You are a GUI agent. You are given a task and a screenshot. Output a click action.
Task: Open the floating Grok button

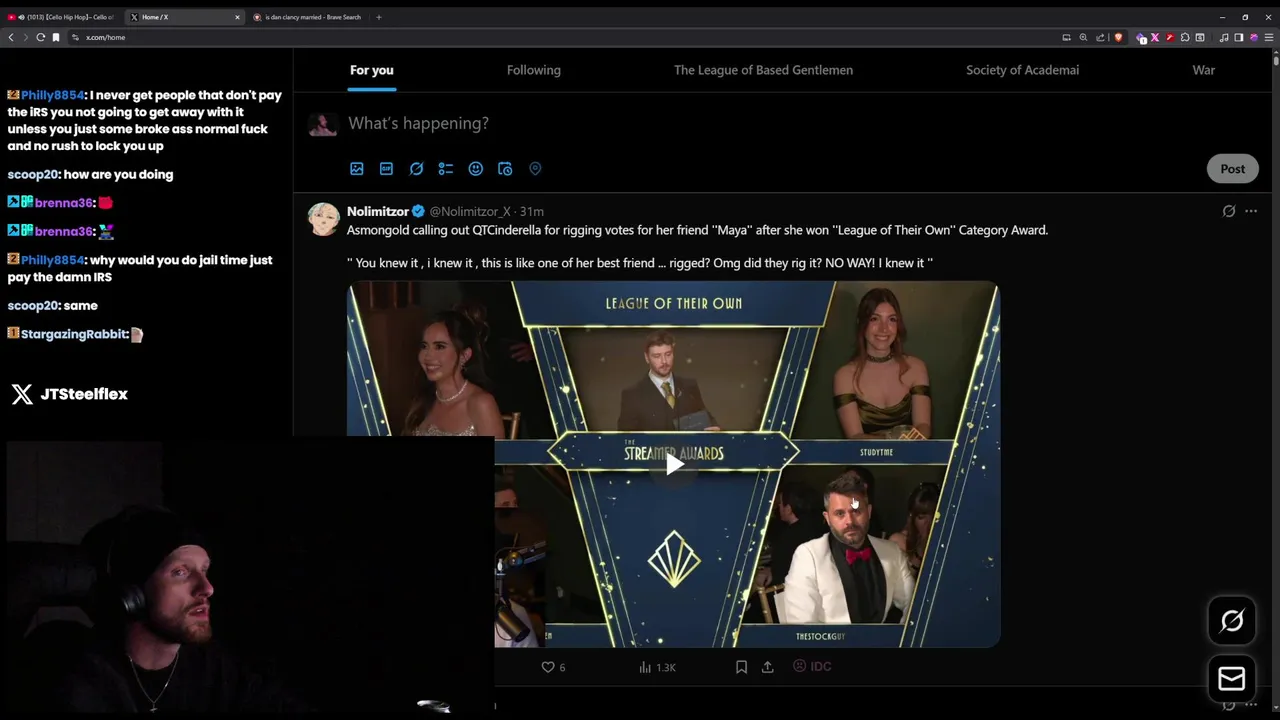(1232, 621)
